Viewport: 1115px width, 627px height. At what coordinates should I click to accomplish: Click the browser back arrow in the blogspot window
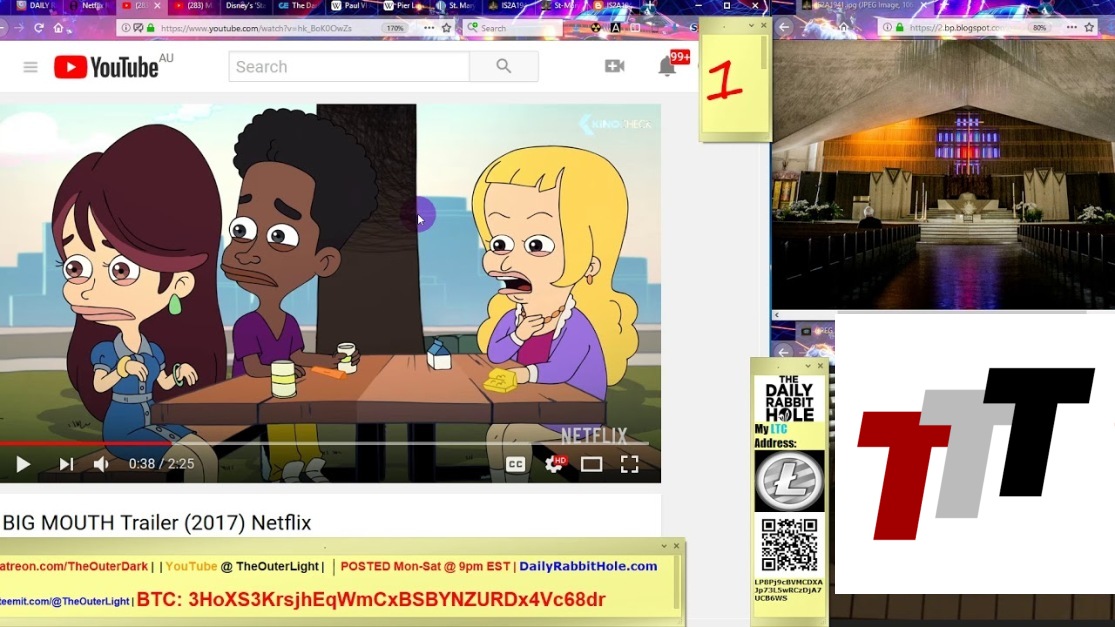786,28
